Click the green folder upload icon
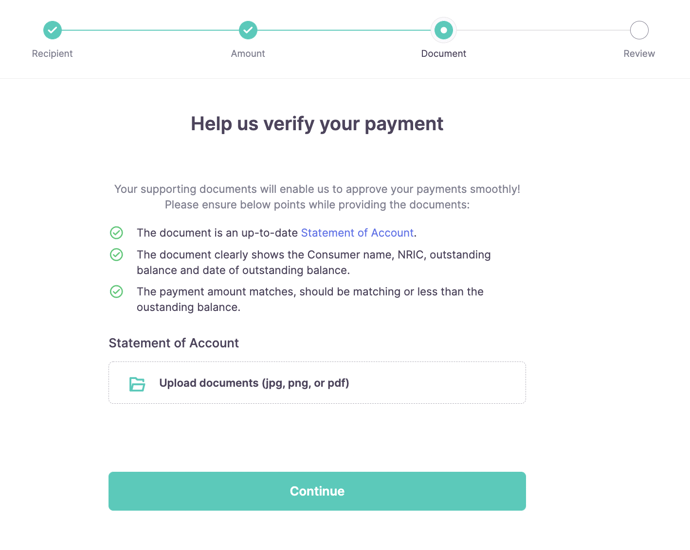This screenshot has height=550, width=690. coord(137,383)
